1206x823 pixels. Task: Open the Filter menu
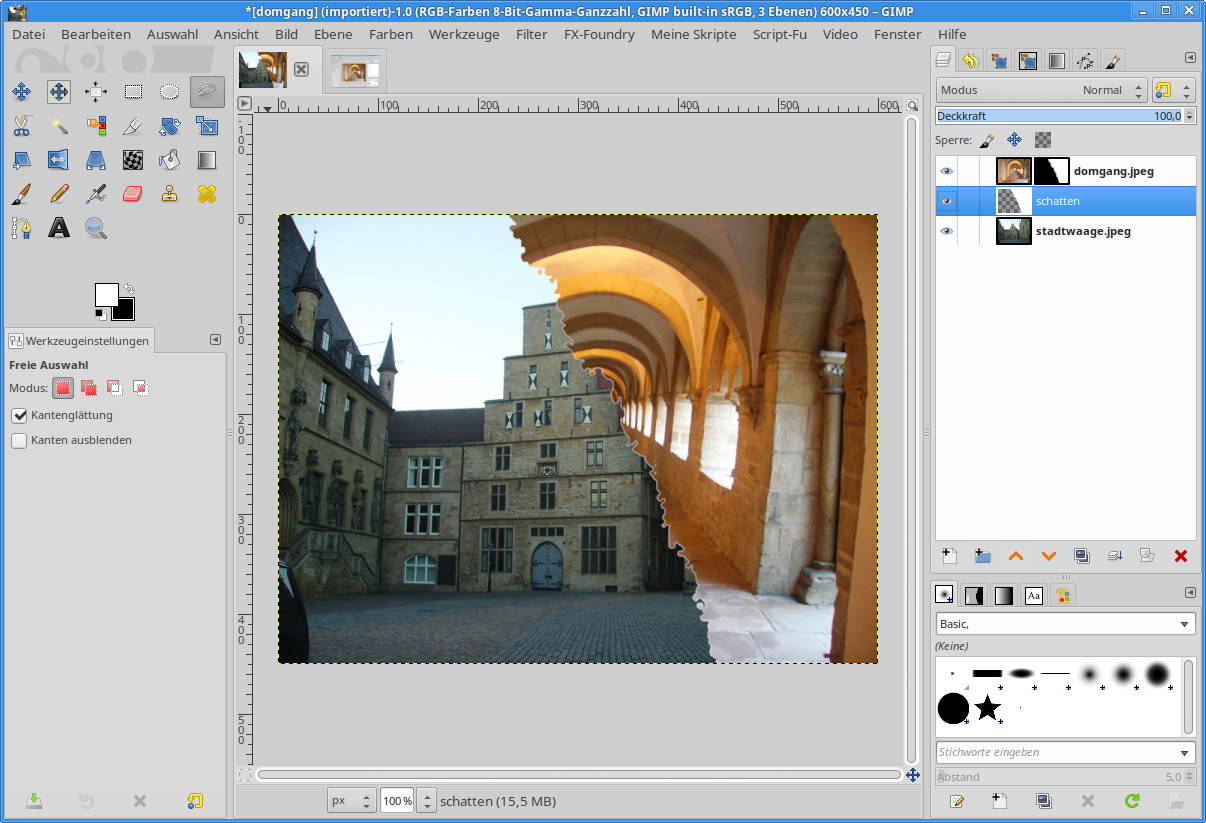[531, 34]
